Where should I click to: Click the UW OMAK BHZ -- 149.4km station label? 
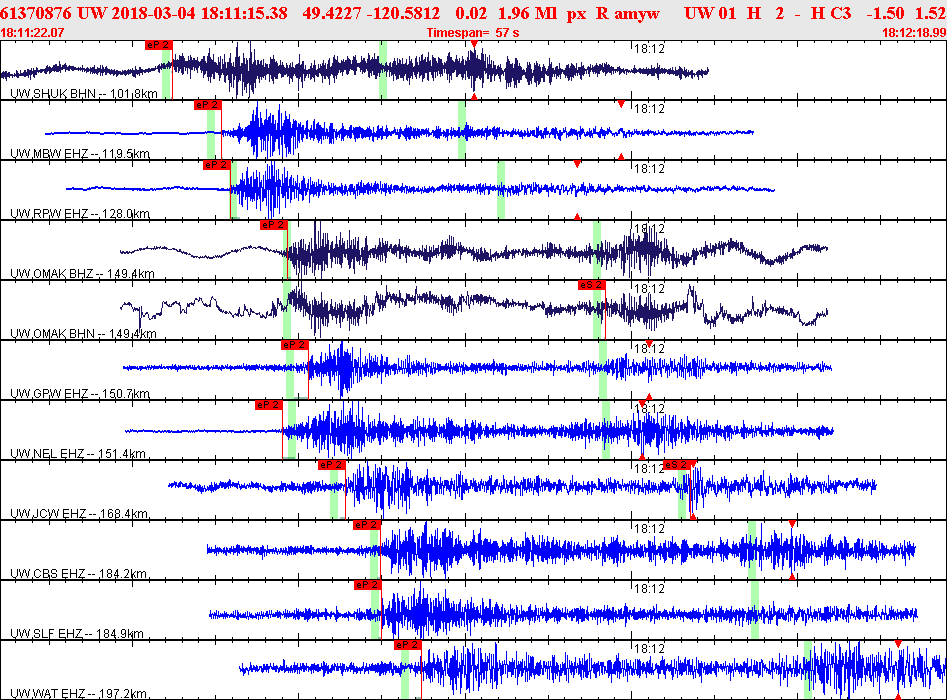tap(82, 274)
